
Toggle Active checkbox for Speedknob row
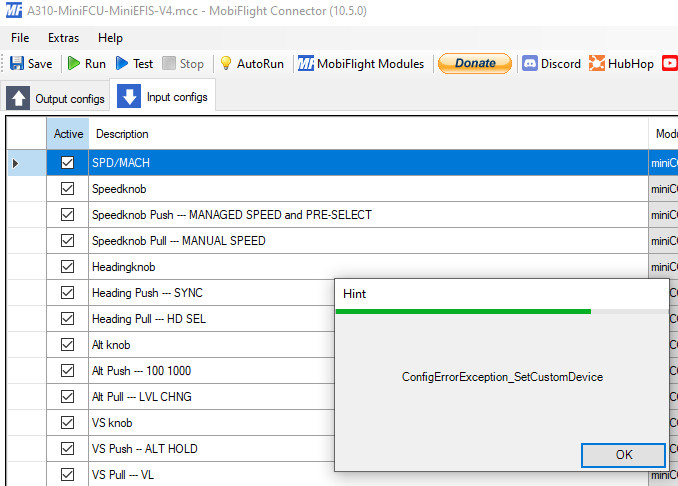[68, 189]
